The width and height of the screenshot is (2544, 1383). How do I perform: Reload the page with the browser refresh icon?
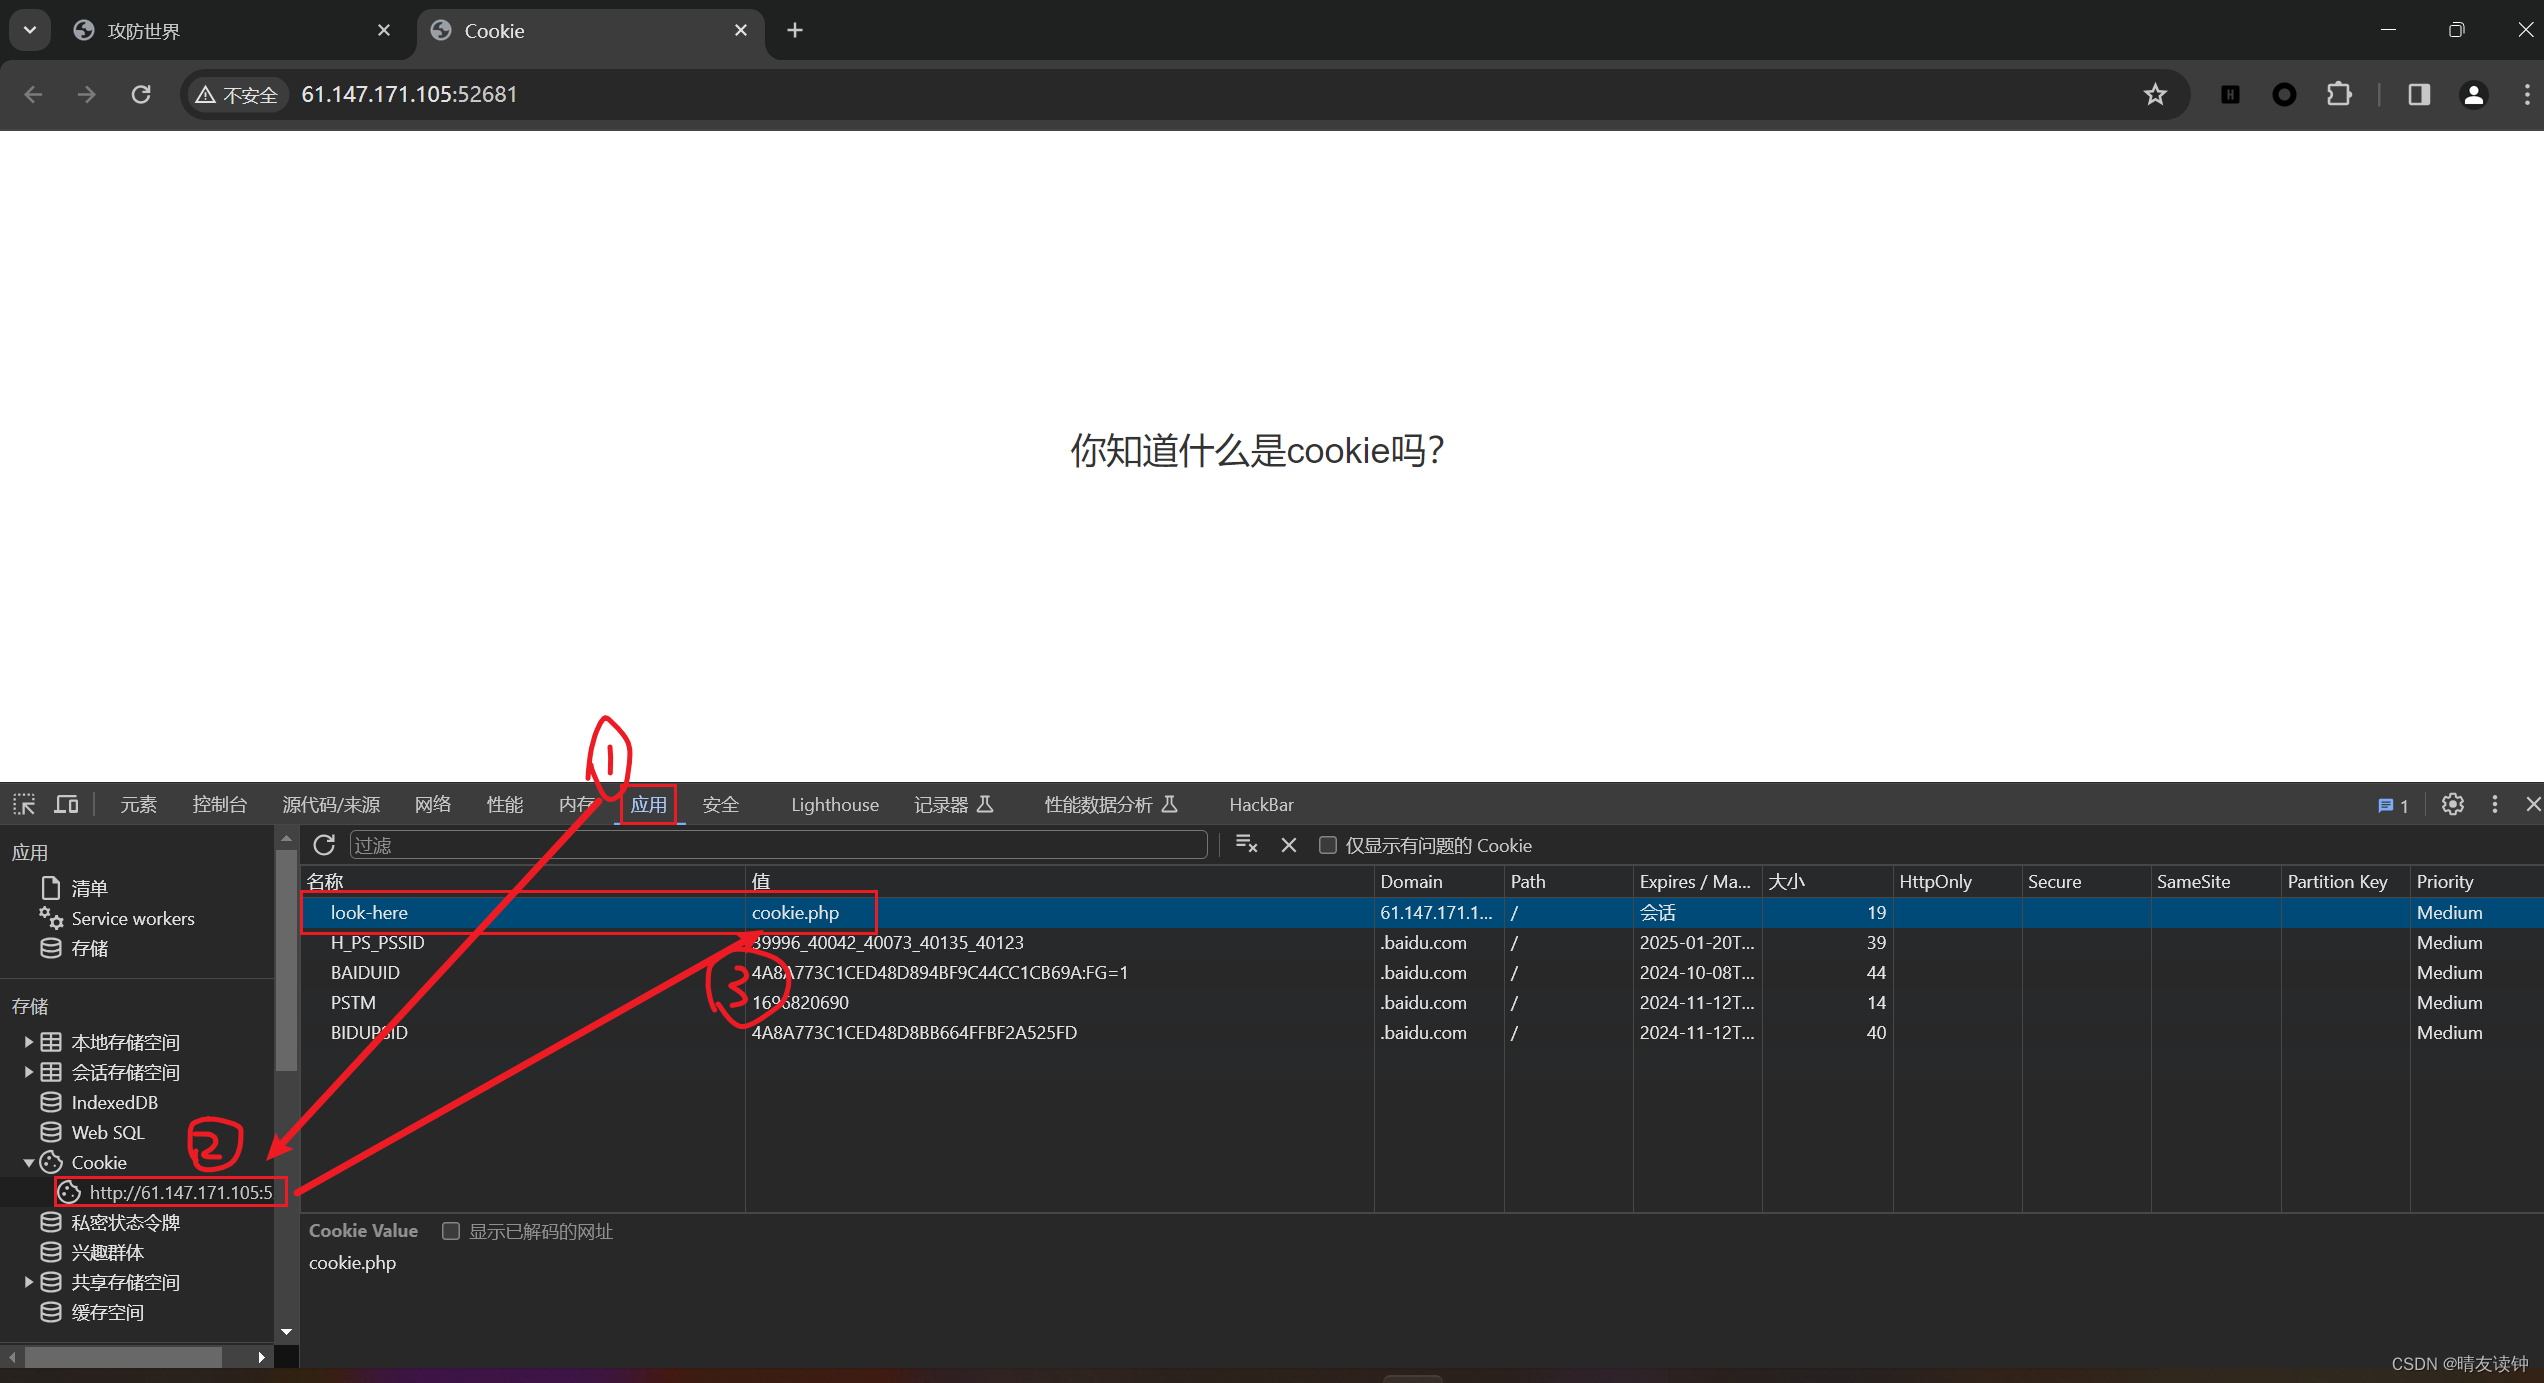[141, 94]
